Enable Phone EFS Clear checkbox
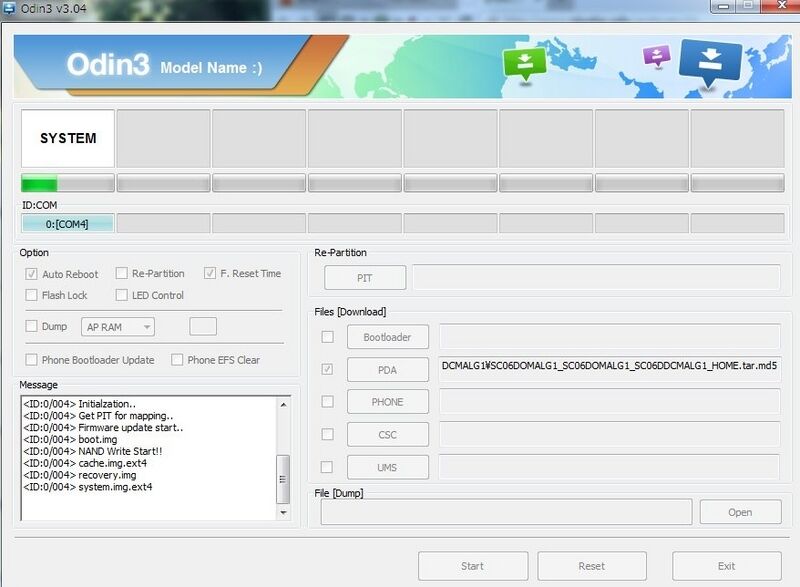The height and width of the screenshot is (587, 800). click(x=177, y=360)
